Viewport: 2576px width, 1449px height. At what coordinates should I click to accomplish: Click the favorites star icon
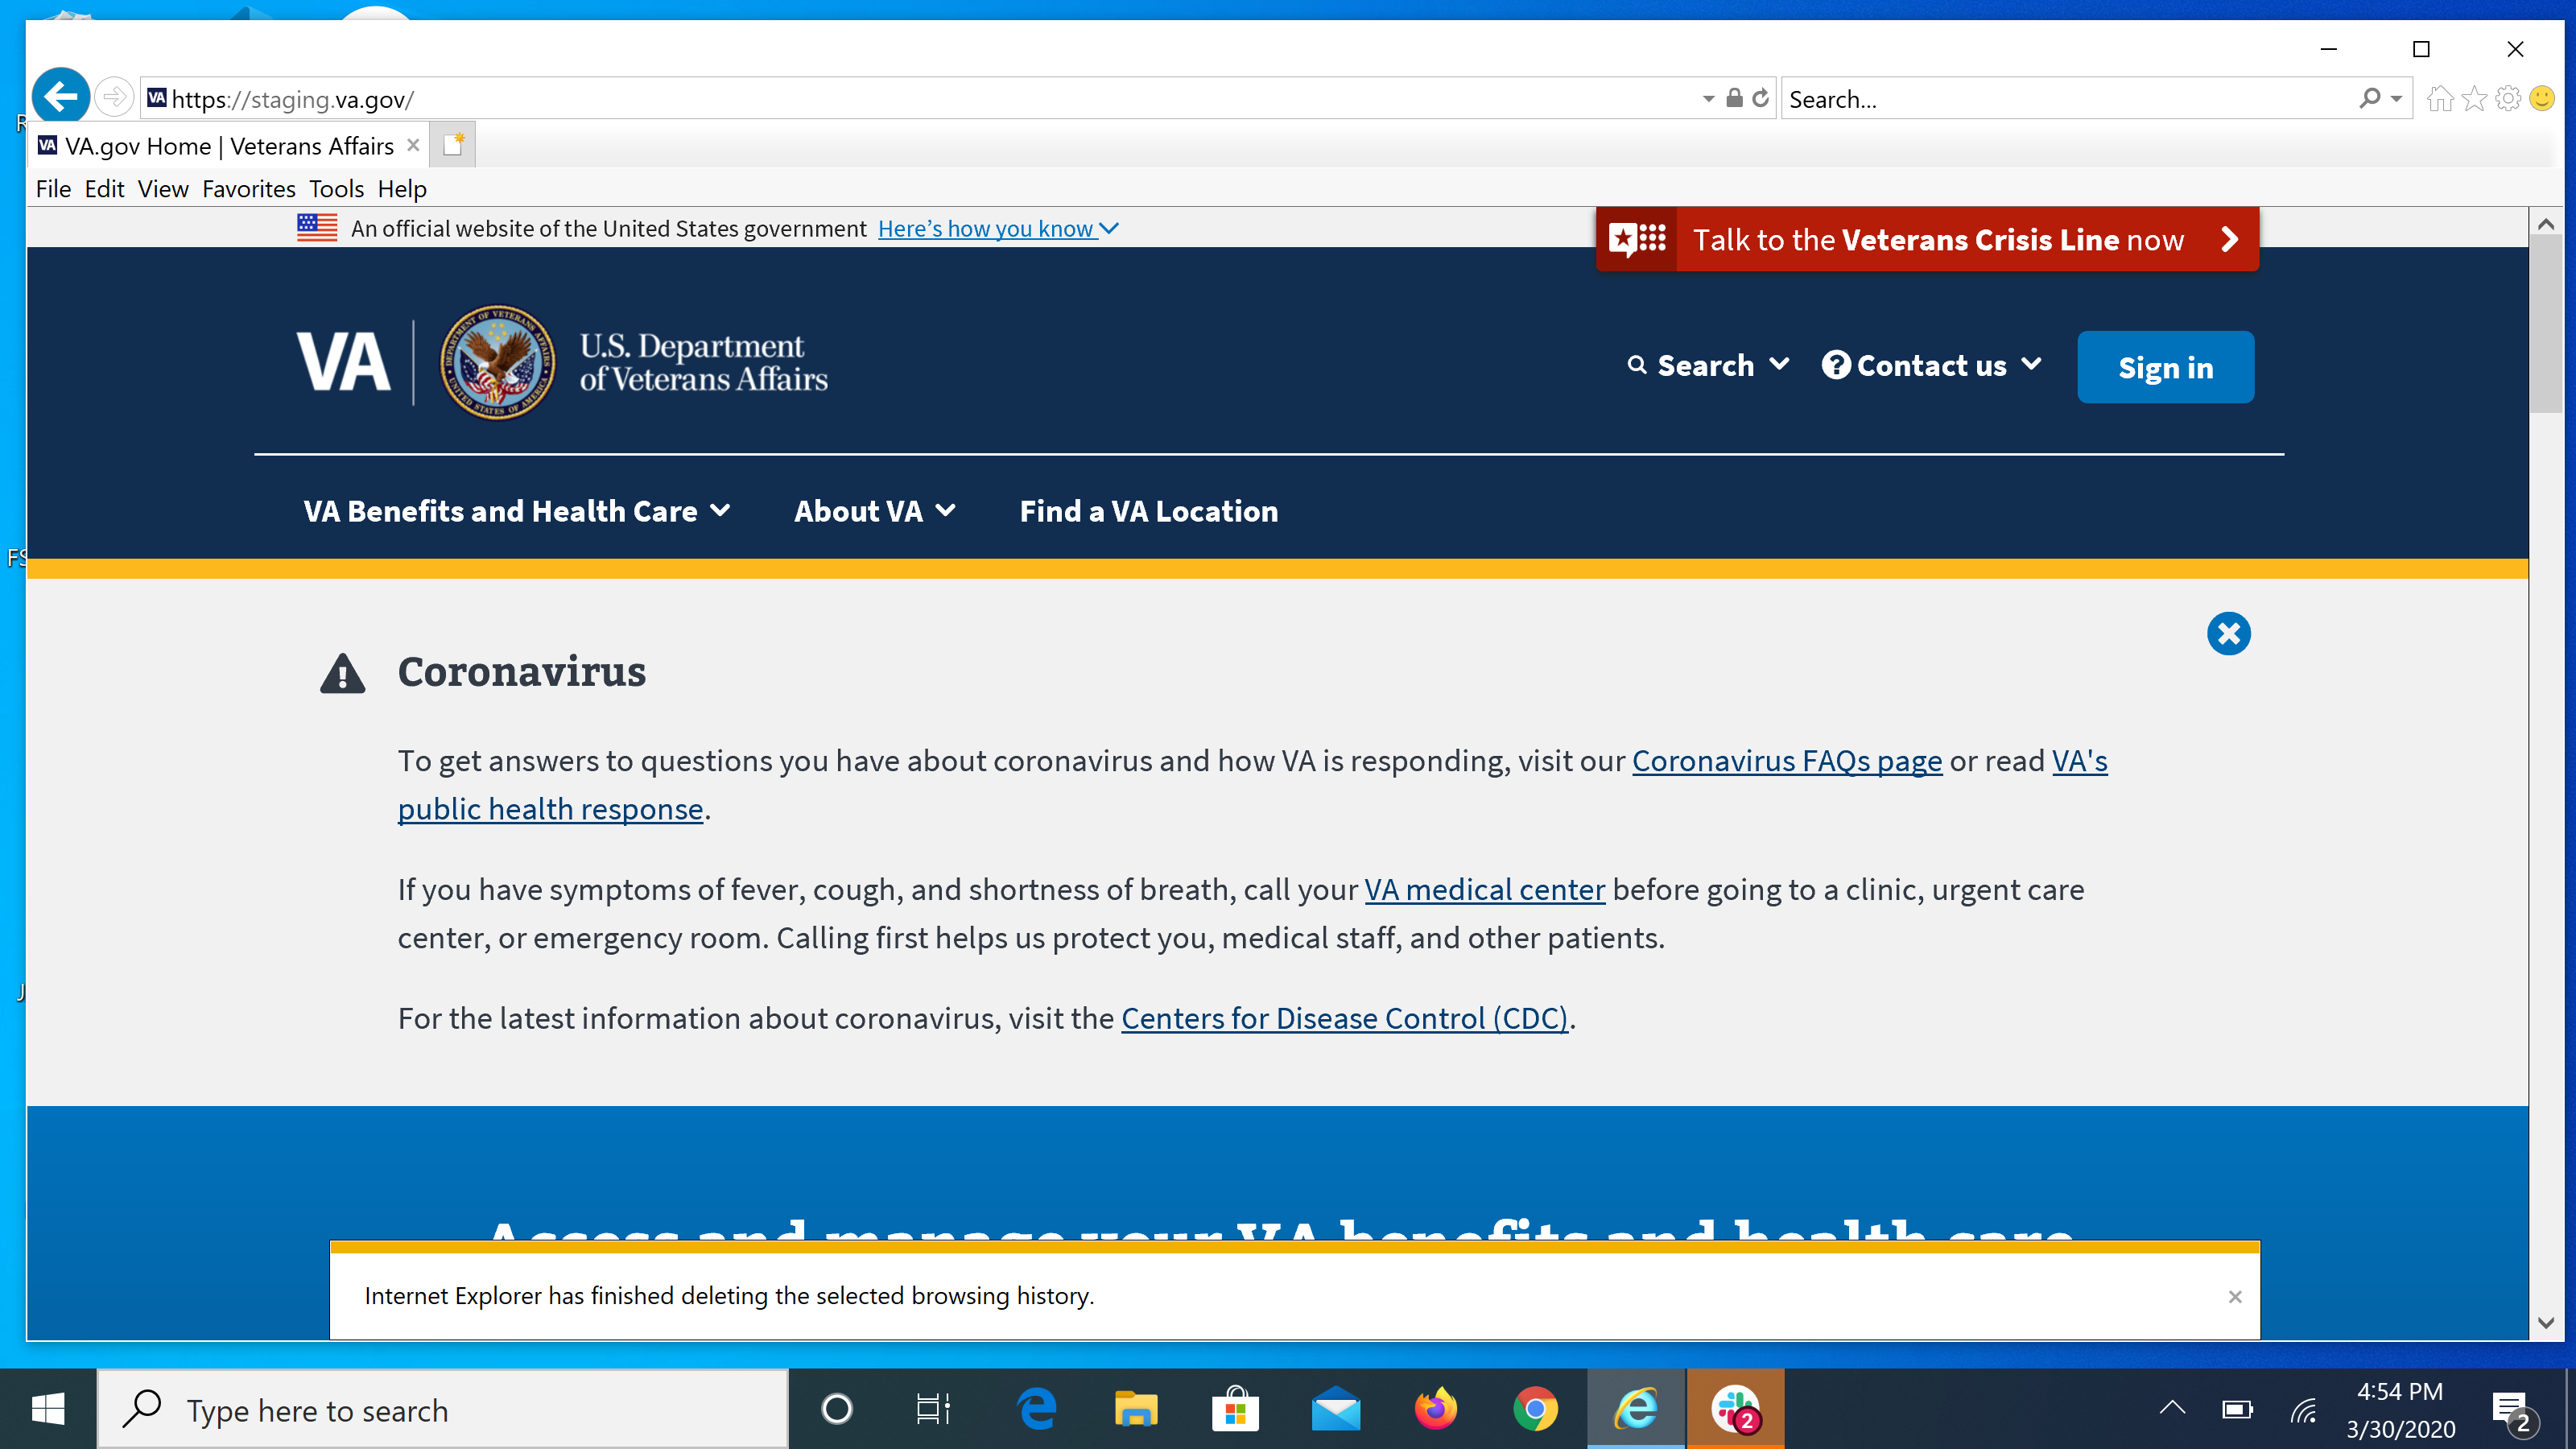[2474, 98]
